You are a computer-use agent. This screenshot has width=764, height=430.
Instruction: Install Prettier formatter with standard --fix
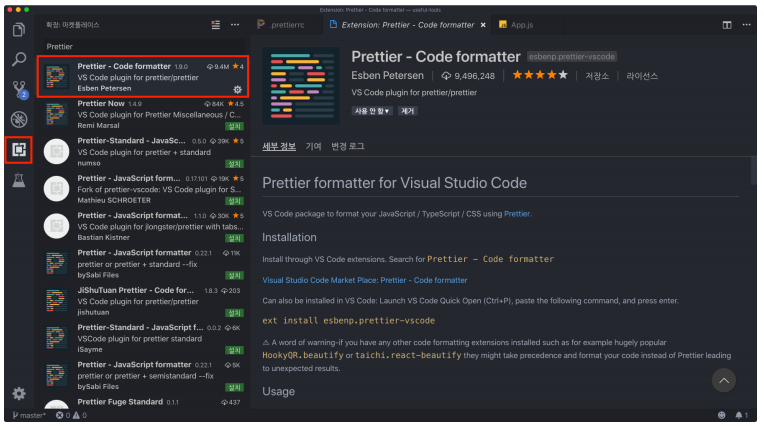point(234,276)
